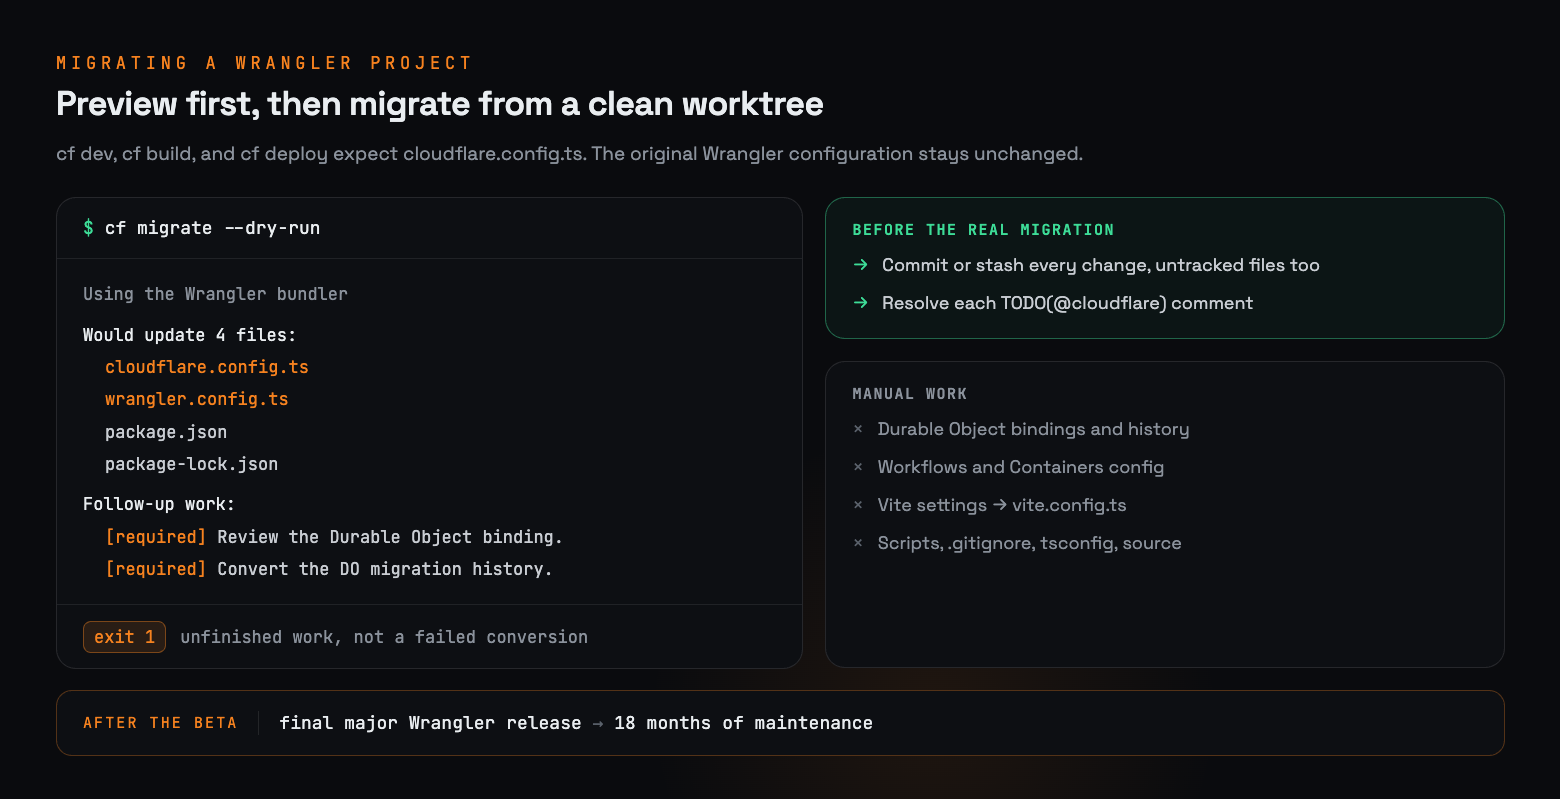Click 'Commit or stash every change, untracked files too'

(x=1101, y=265)
